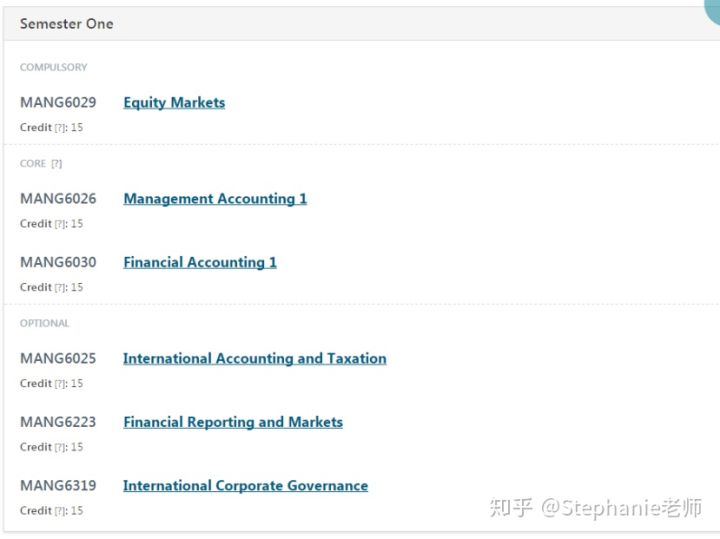Click the COMPULSORY section label
720x539 pixels.
pos(53,67)
